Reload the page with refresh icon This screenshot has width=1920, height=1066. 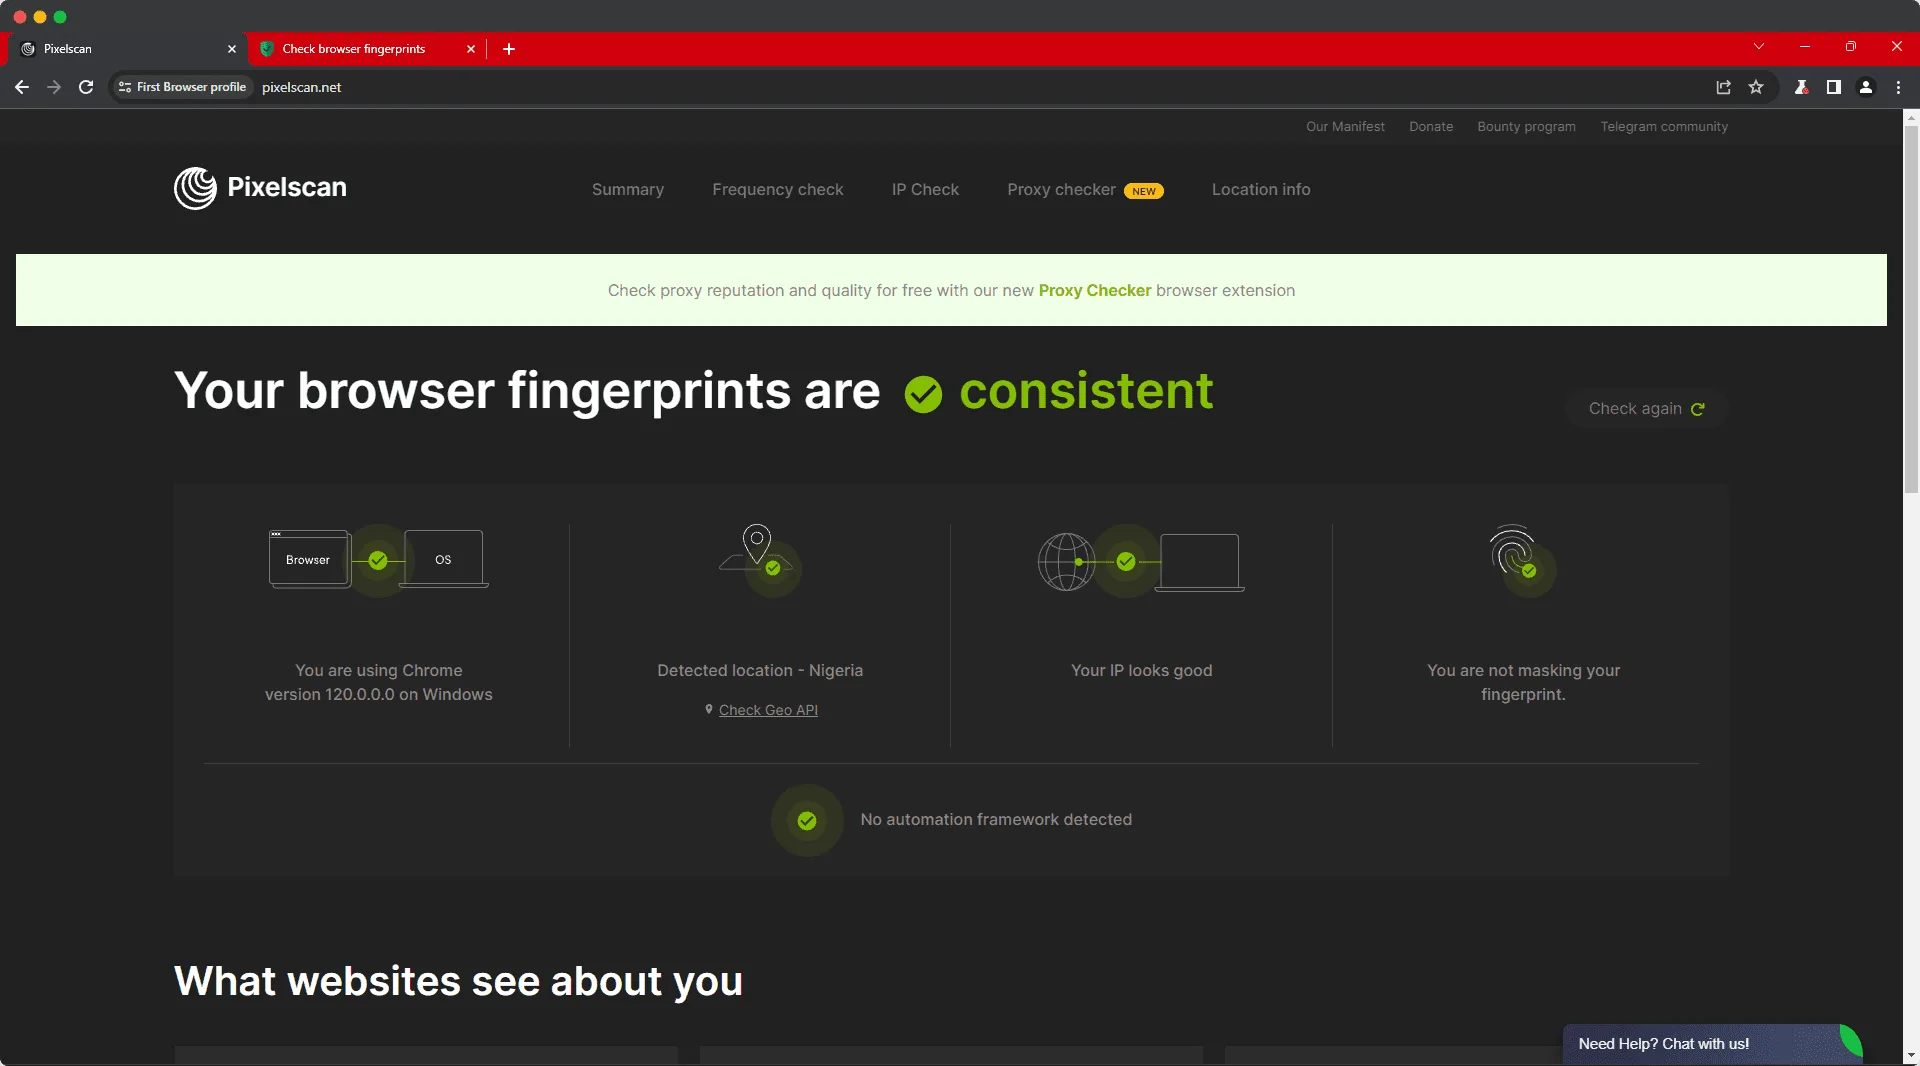pos(86,87)
